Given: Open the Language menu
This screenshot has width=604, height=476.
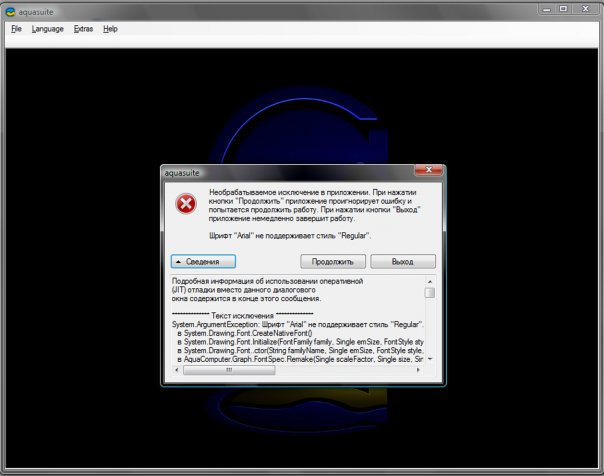Looking at the screenshot, I should [x=47, y=29].
